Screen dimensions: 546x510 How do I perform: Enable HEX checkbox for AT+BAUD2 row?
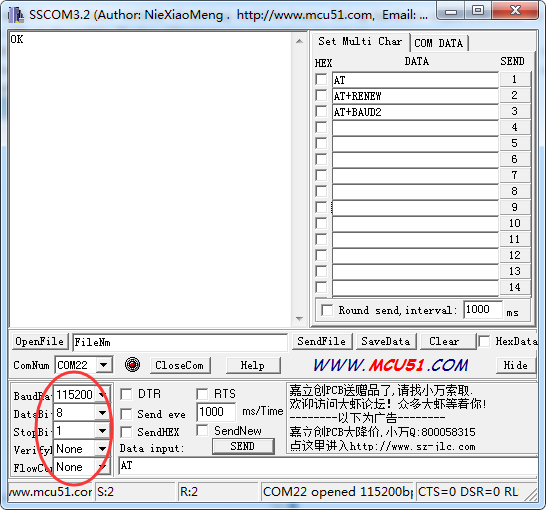tap(321, 111)
